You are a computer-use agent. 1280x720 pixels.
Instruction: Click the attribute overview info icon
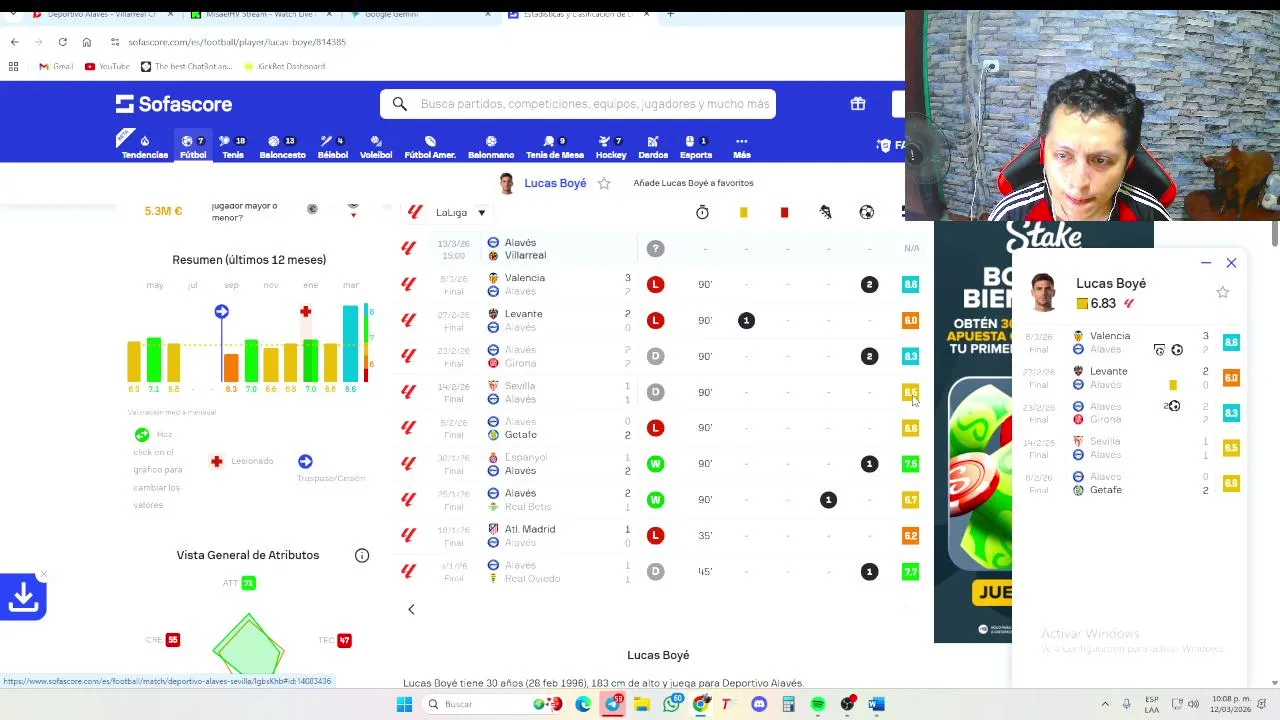tap(362, 555)
